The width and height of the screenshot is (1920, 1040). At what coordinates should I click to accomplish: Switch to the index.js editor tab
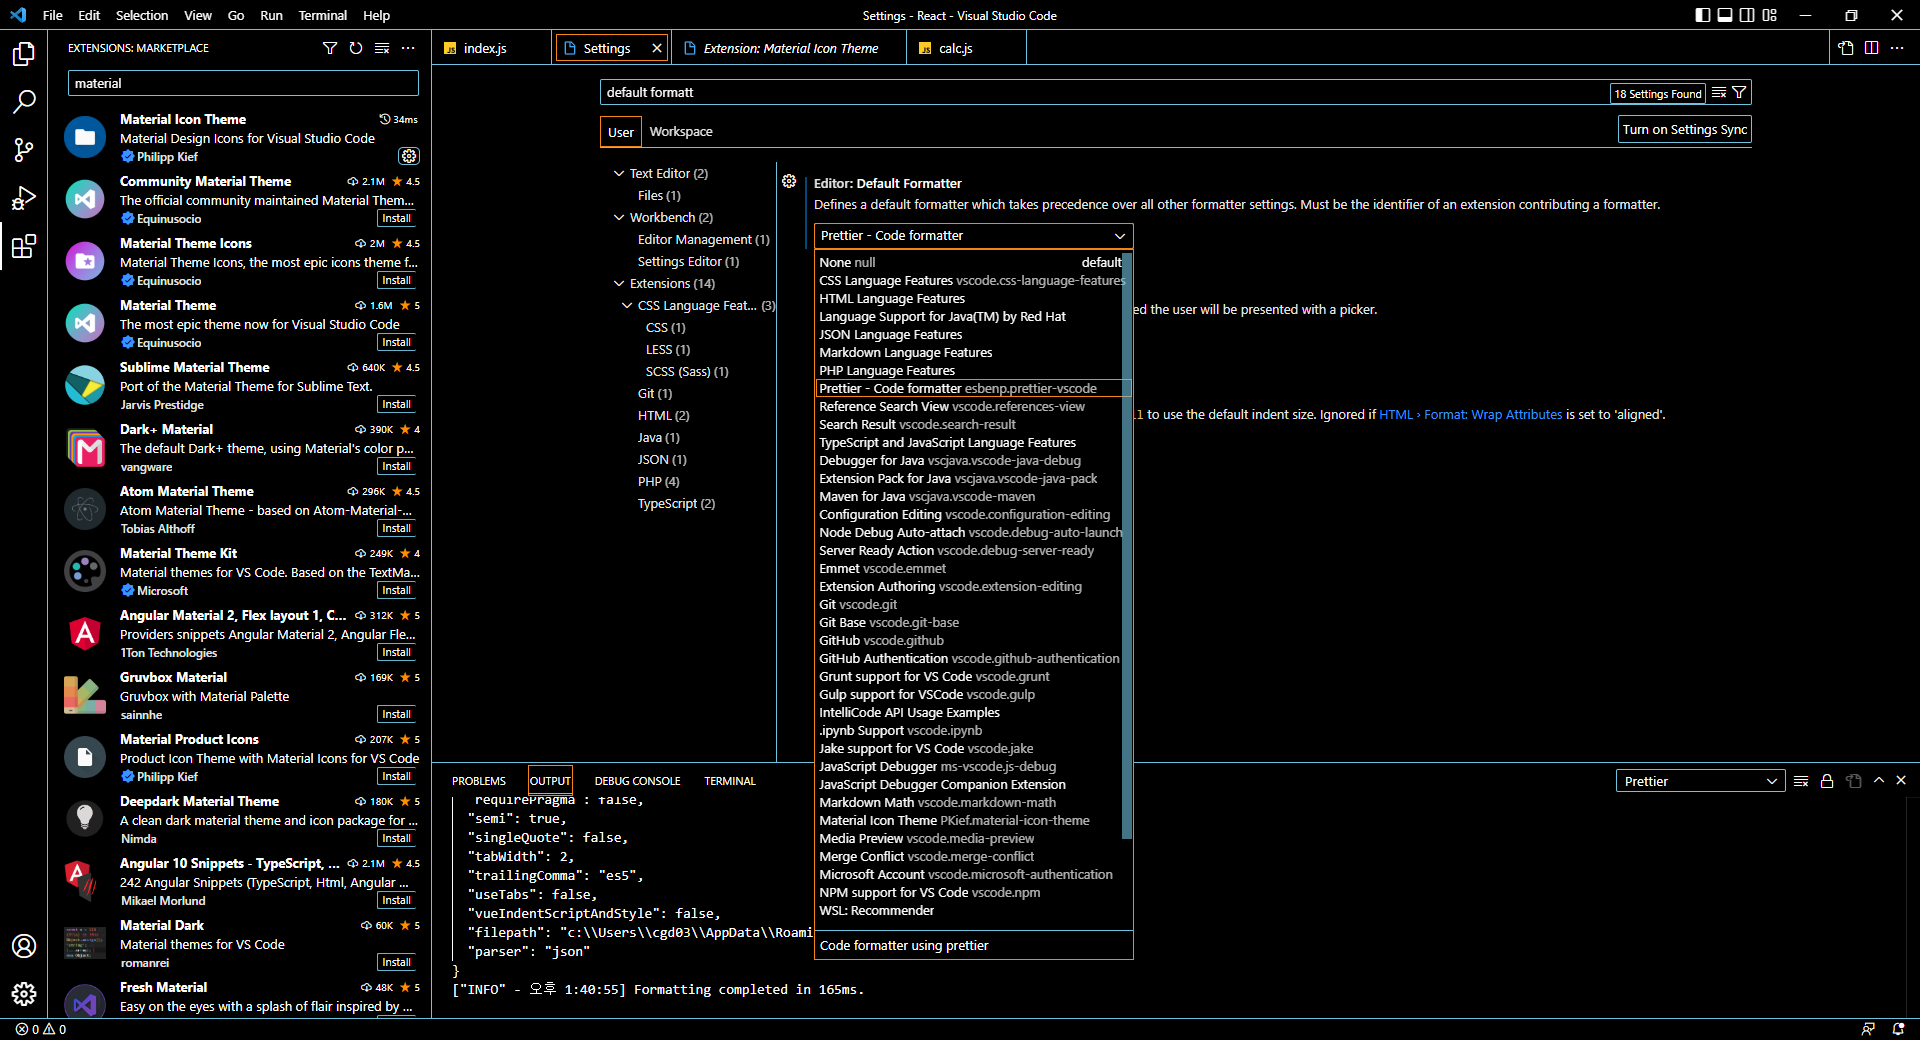coord(492,48)
